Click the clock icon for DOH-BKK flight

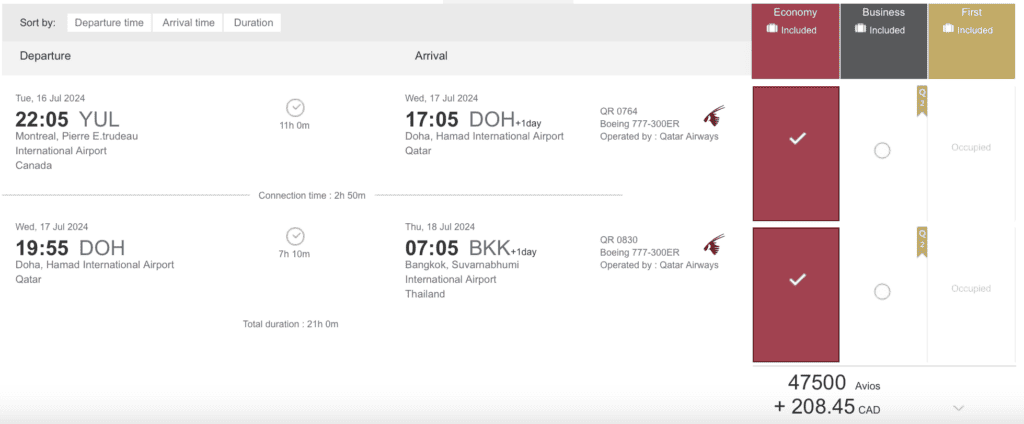click(295, 236)
